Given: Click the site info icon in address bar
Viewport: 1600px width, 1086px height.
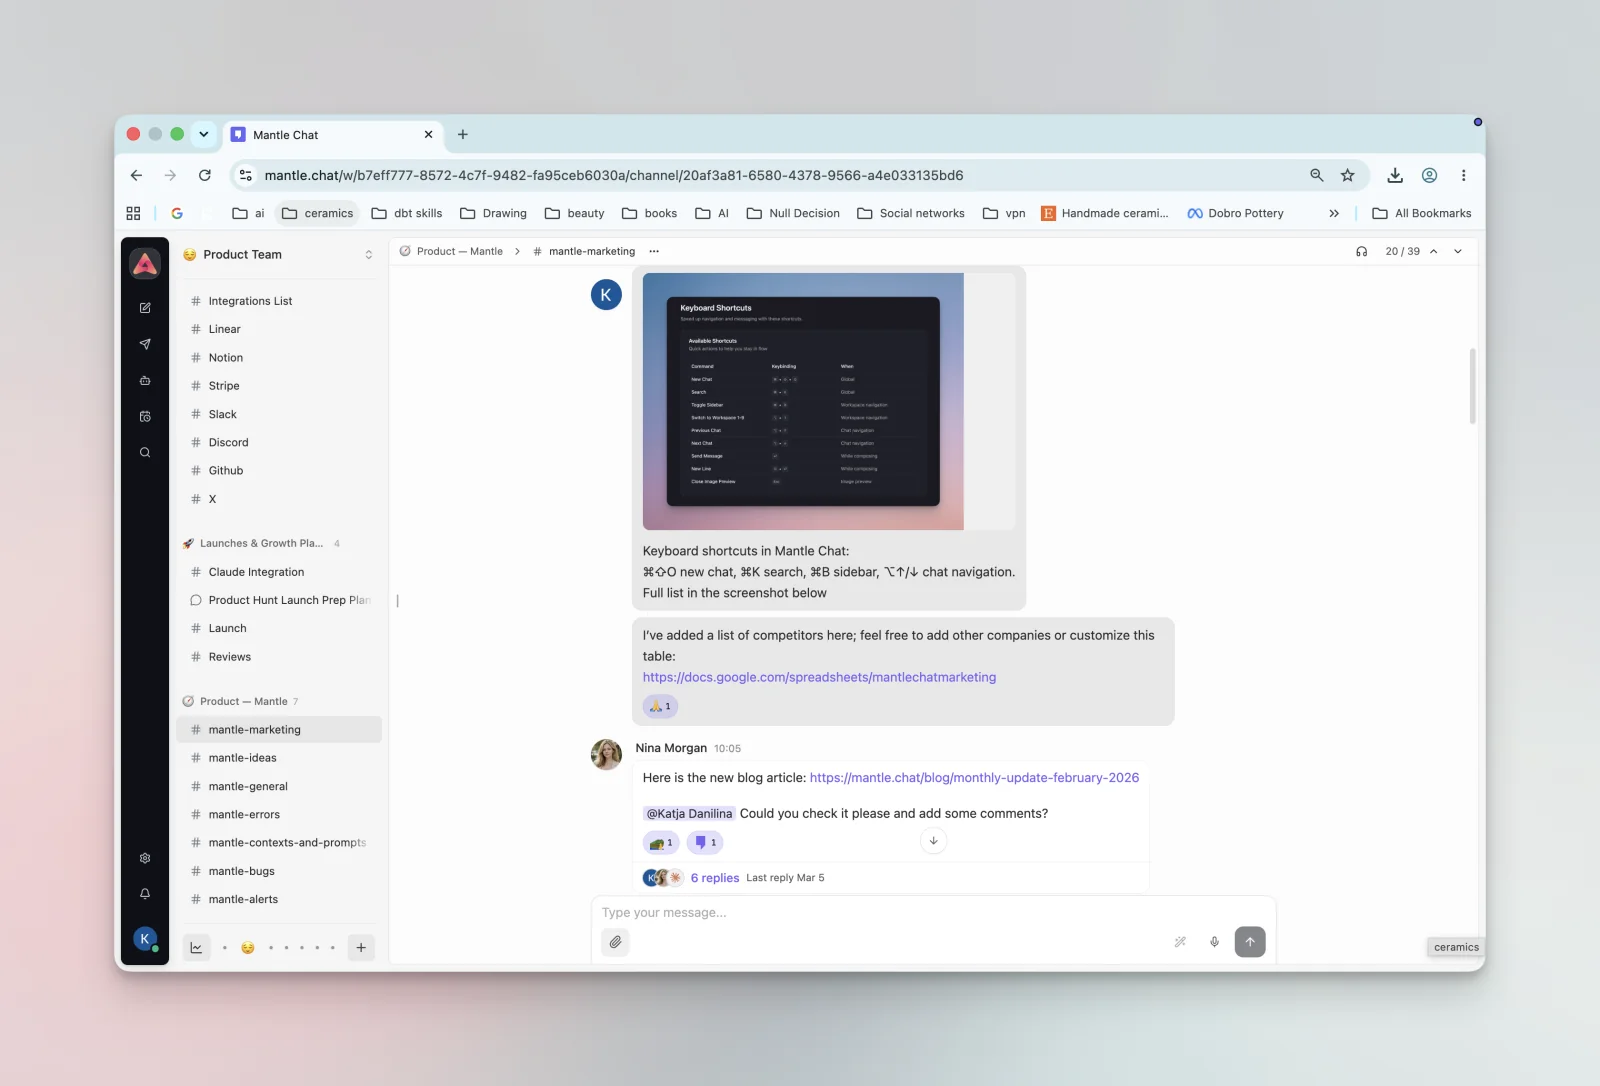Looking at the screenshot, I should (x=245, y=175).
